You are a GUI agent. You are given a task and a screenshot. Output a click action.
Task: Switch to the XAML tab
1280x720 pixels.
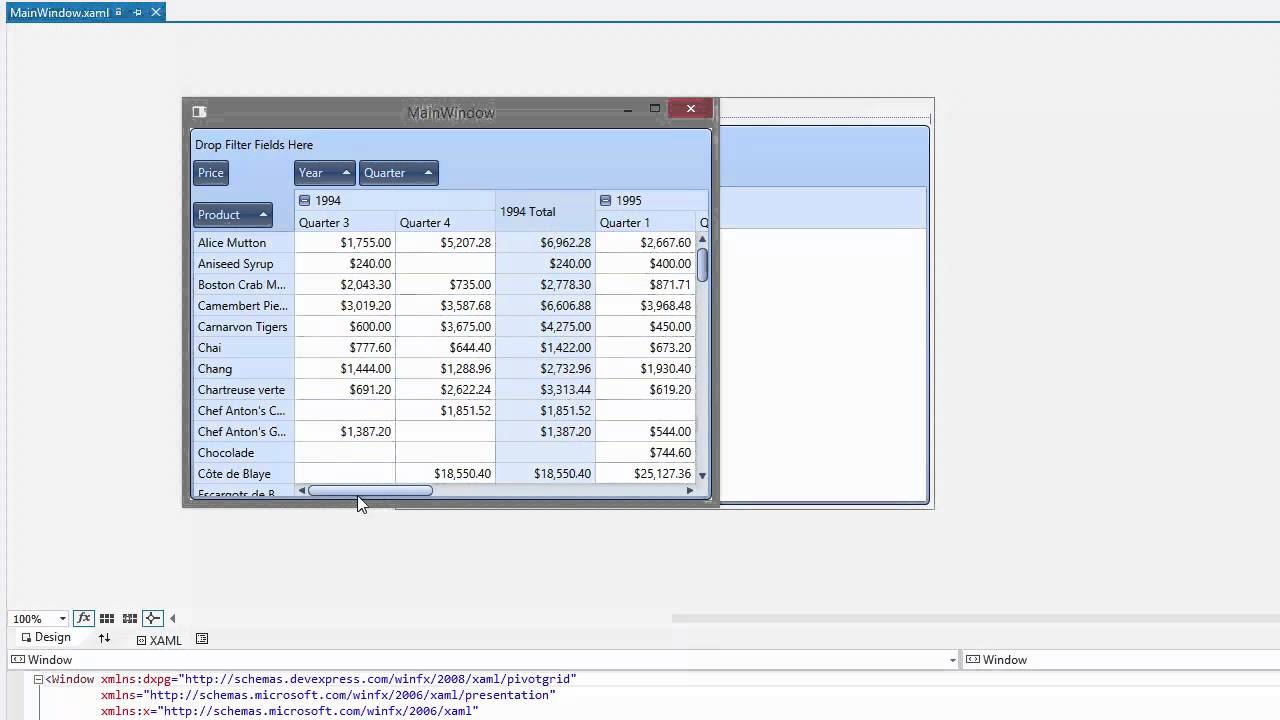point(159,640)
